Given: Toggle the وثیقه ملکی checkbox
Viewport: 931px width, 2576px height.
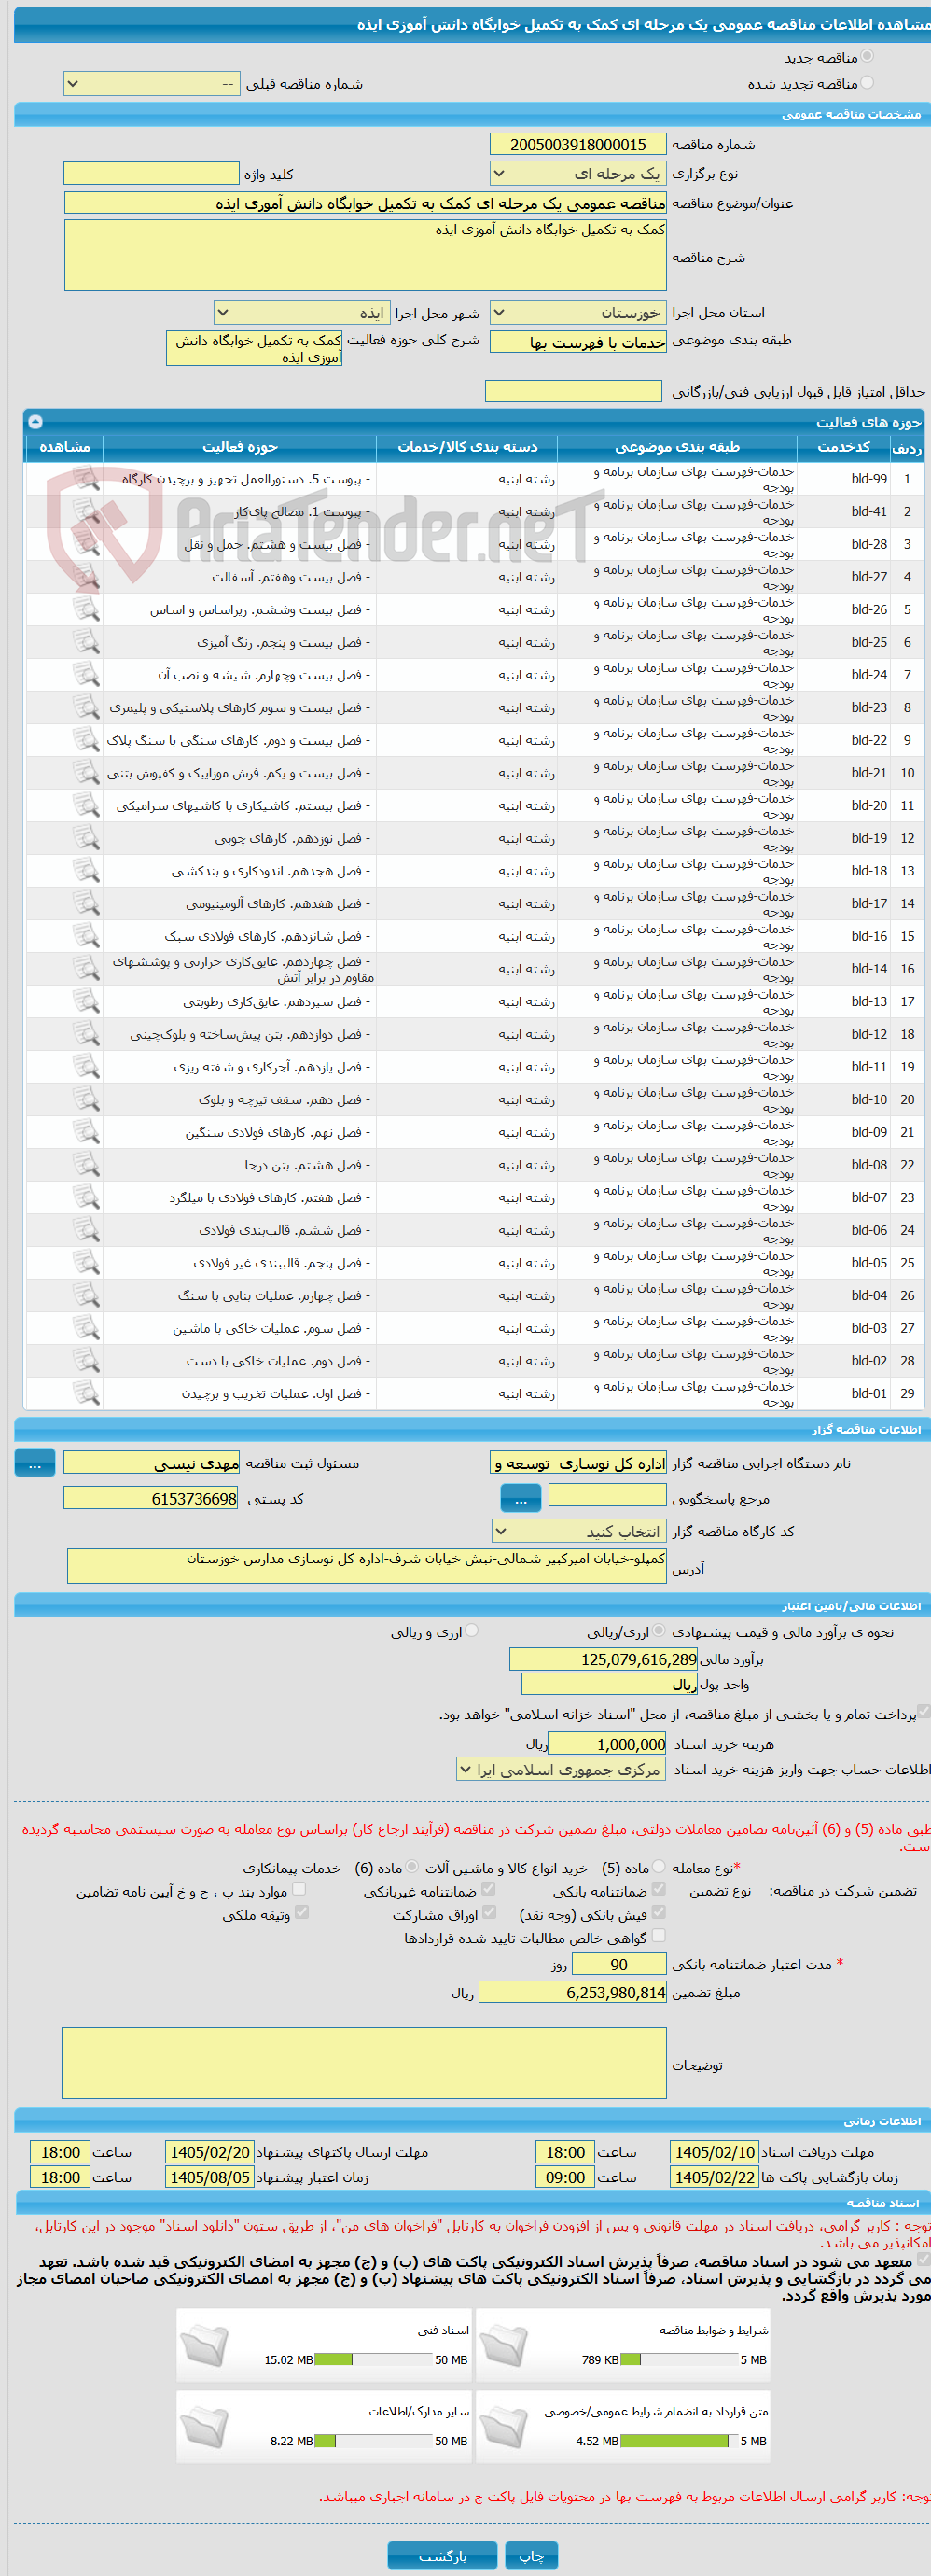Looking at the screenshot, I should tap(301, 1912).
